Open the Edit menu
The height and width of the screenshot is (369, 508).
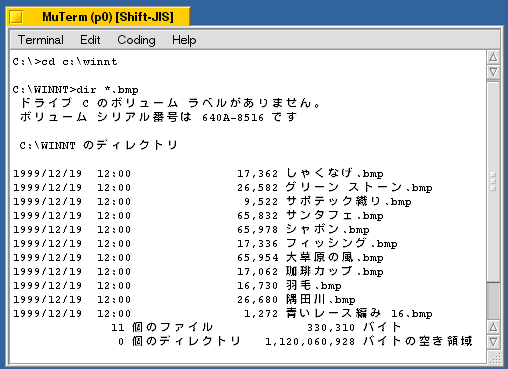(90, 40)
